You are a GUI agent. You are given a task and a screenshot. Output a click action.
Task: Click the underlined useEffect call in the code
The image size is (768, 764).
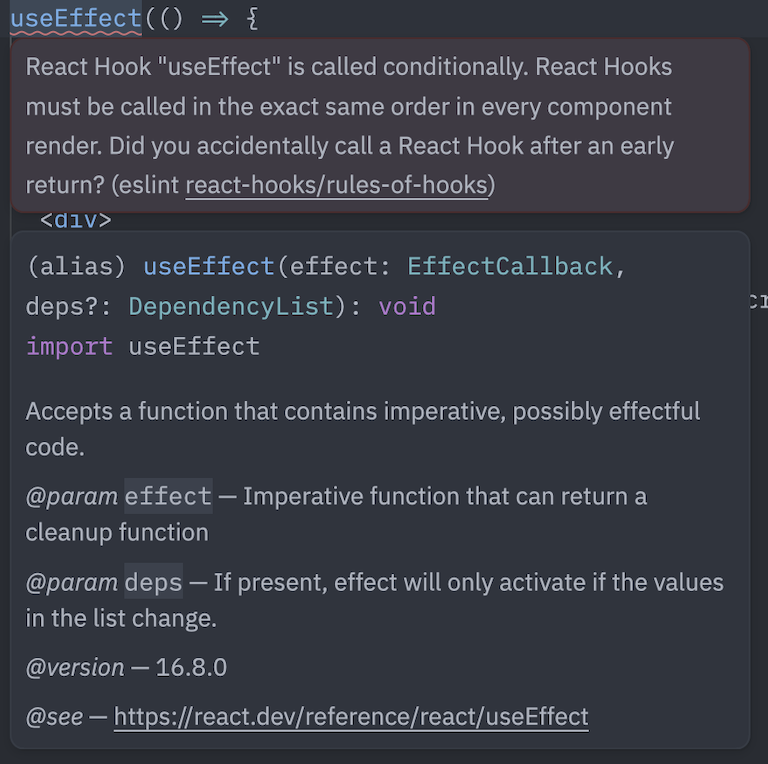coord(76,19)
